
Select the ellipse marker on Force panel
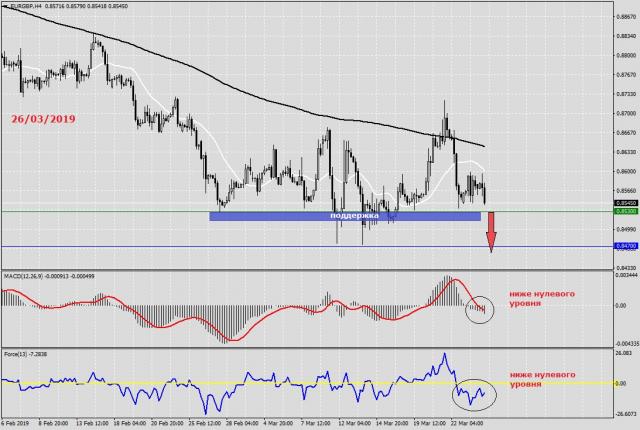tap(470, 394)
